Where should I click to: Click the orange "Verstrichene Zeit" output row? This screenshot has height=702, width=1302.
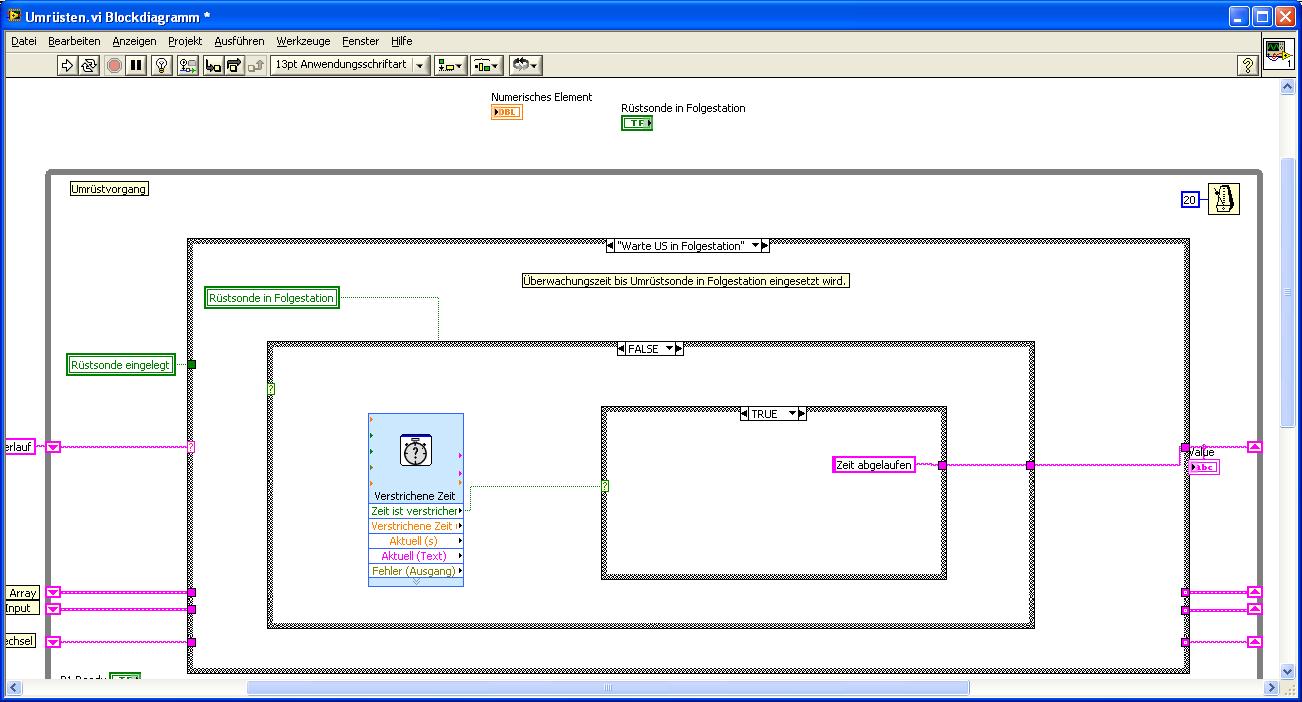[416, 526]
